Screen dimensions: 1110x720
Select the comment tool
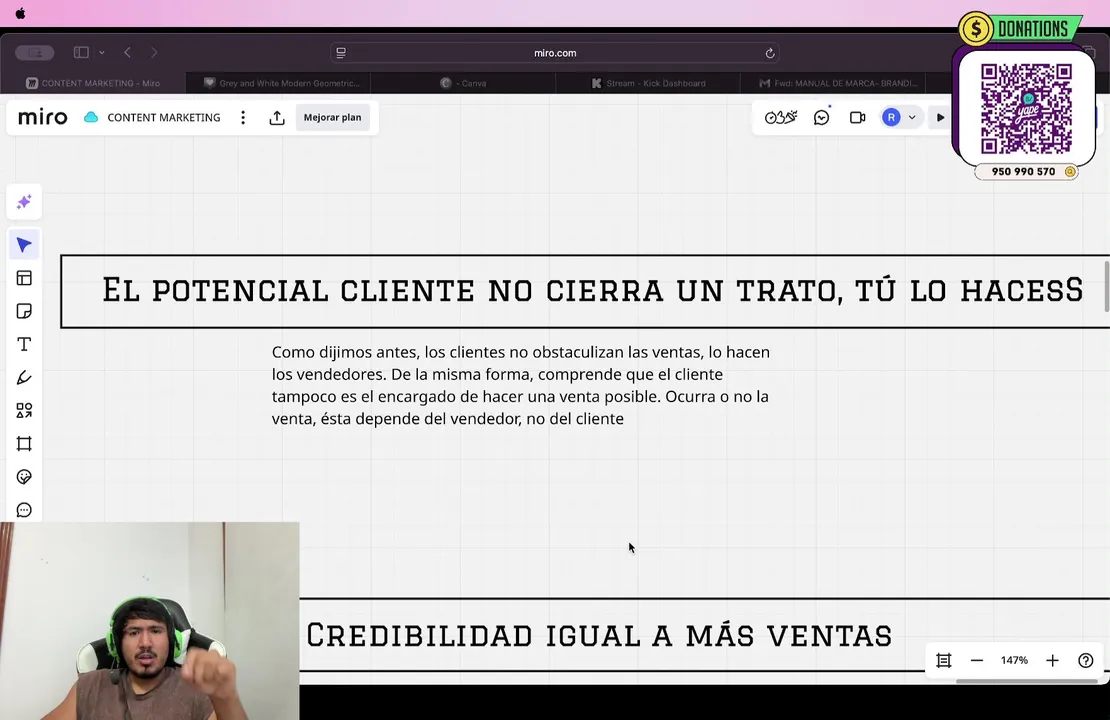[x=24, y=510]
